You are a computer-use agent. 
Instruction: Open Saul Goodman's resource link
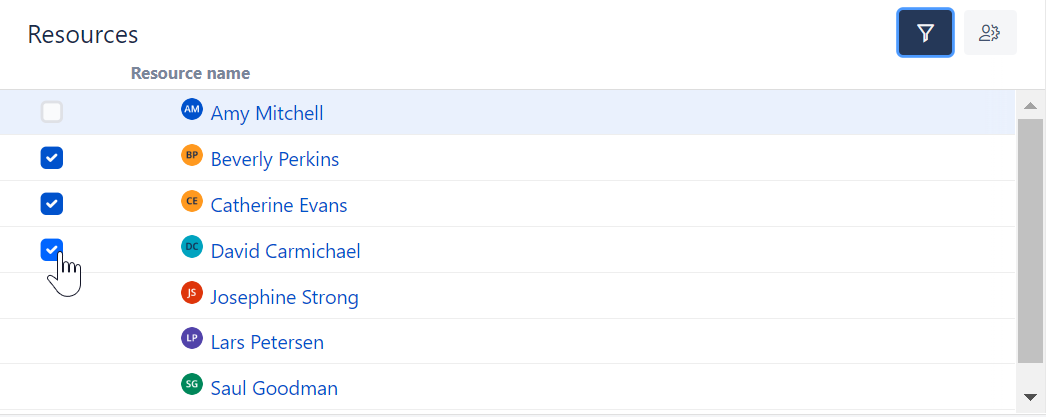274,388
